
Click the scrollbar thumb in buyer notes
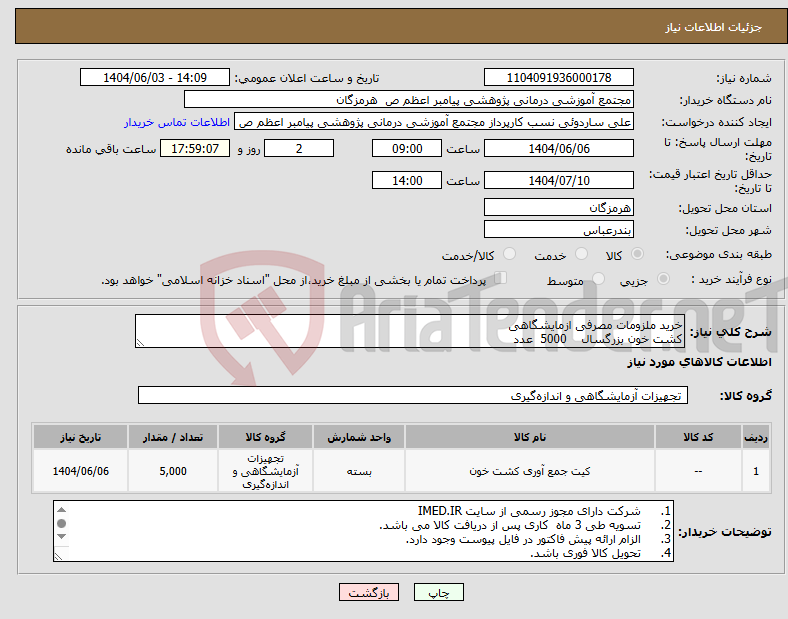click(x=61, y=524)
